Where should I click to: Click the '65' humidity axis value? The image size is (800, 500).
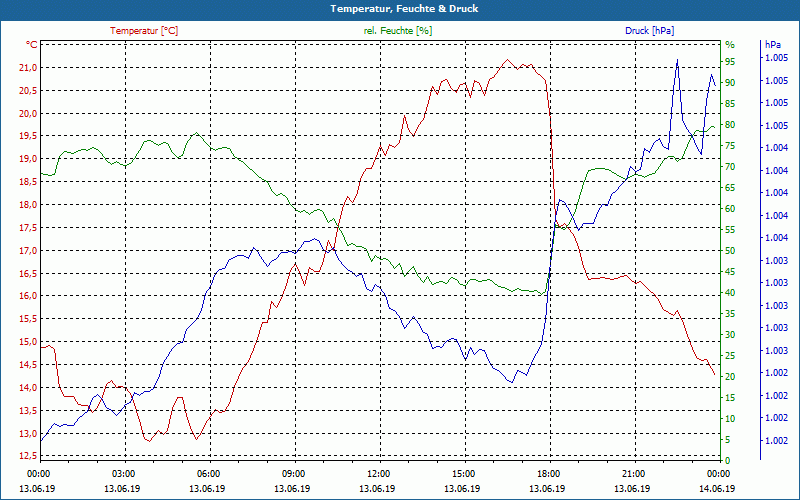[730, 188]
